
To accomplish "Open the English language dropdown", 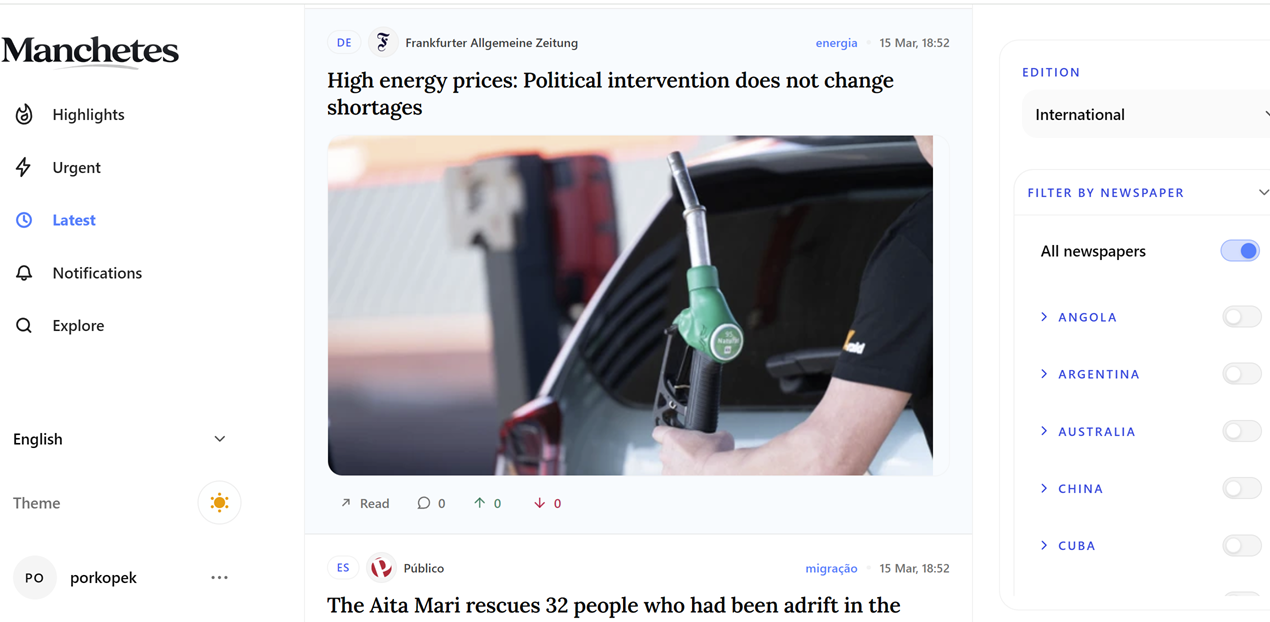I will coord(120,439).
